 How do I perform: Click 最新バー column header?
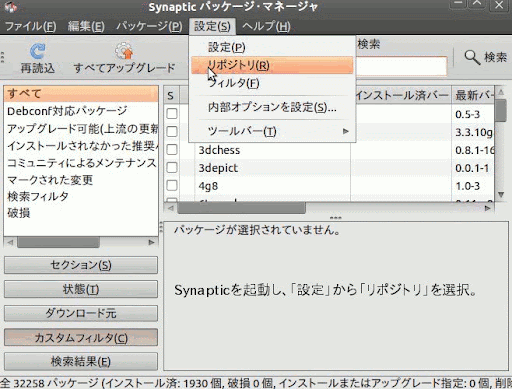tap(473, 96)
